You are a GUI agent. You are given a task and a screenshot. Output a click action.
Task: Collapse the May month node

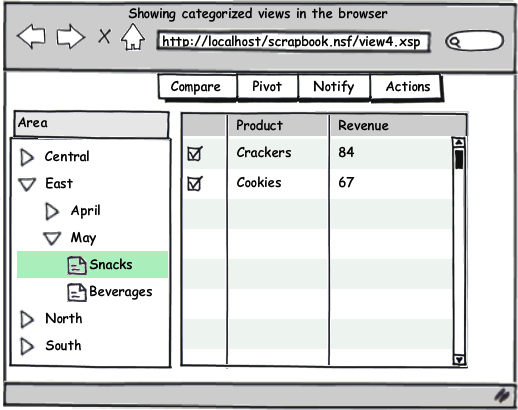coord(52,238)
